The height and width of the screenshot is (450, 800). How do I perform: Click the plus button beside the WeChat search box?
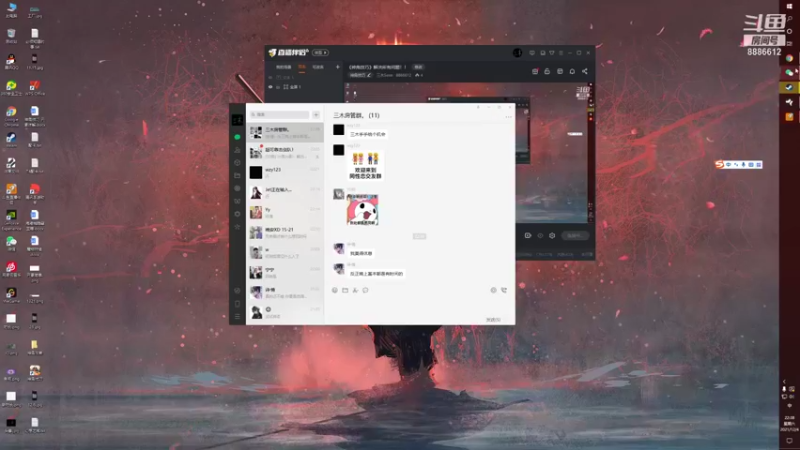pos(316,115)
